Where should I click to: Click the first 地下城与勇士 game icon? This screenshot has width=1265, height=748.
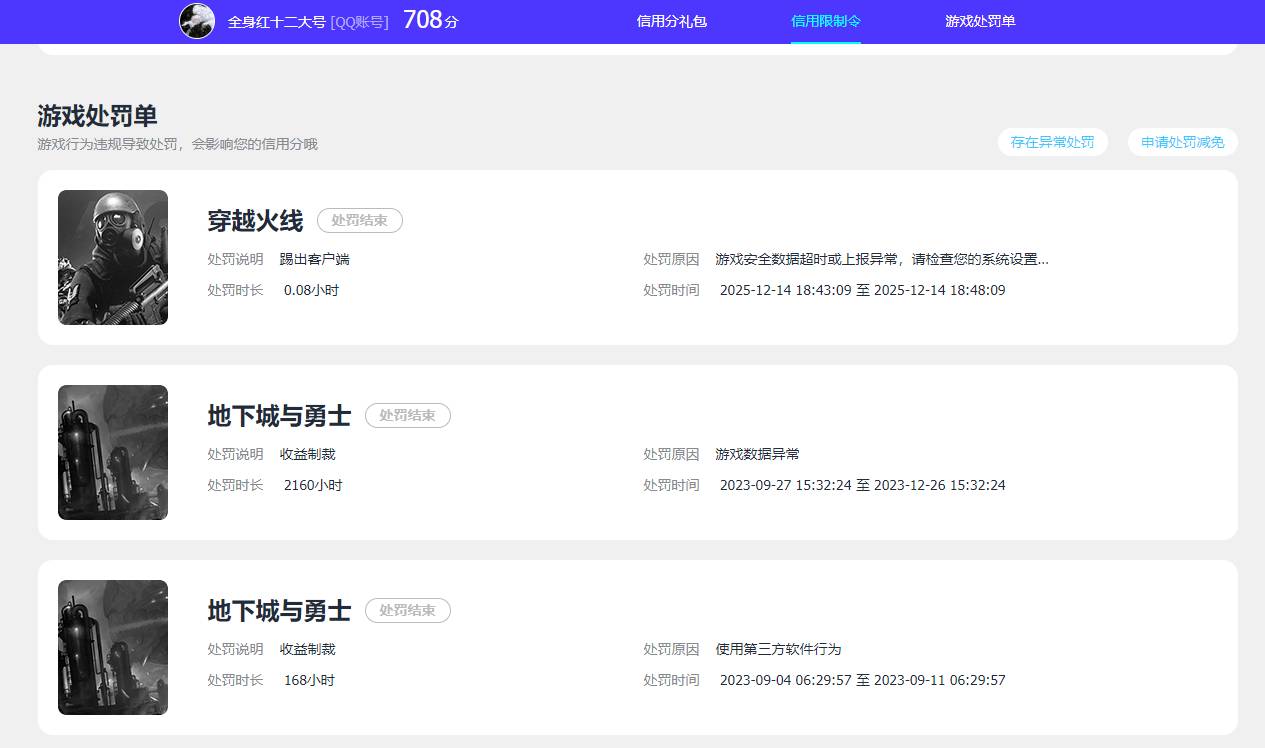click(x=112, y=452)
